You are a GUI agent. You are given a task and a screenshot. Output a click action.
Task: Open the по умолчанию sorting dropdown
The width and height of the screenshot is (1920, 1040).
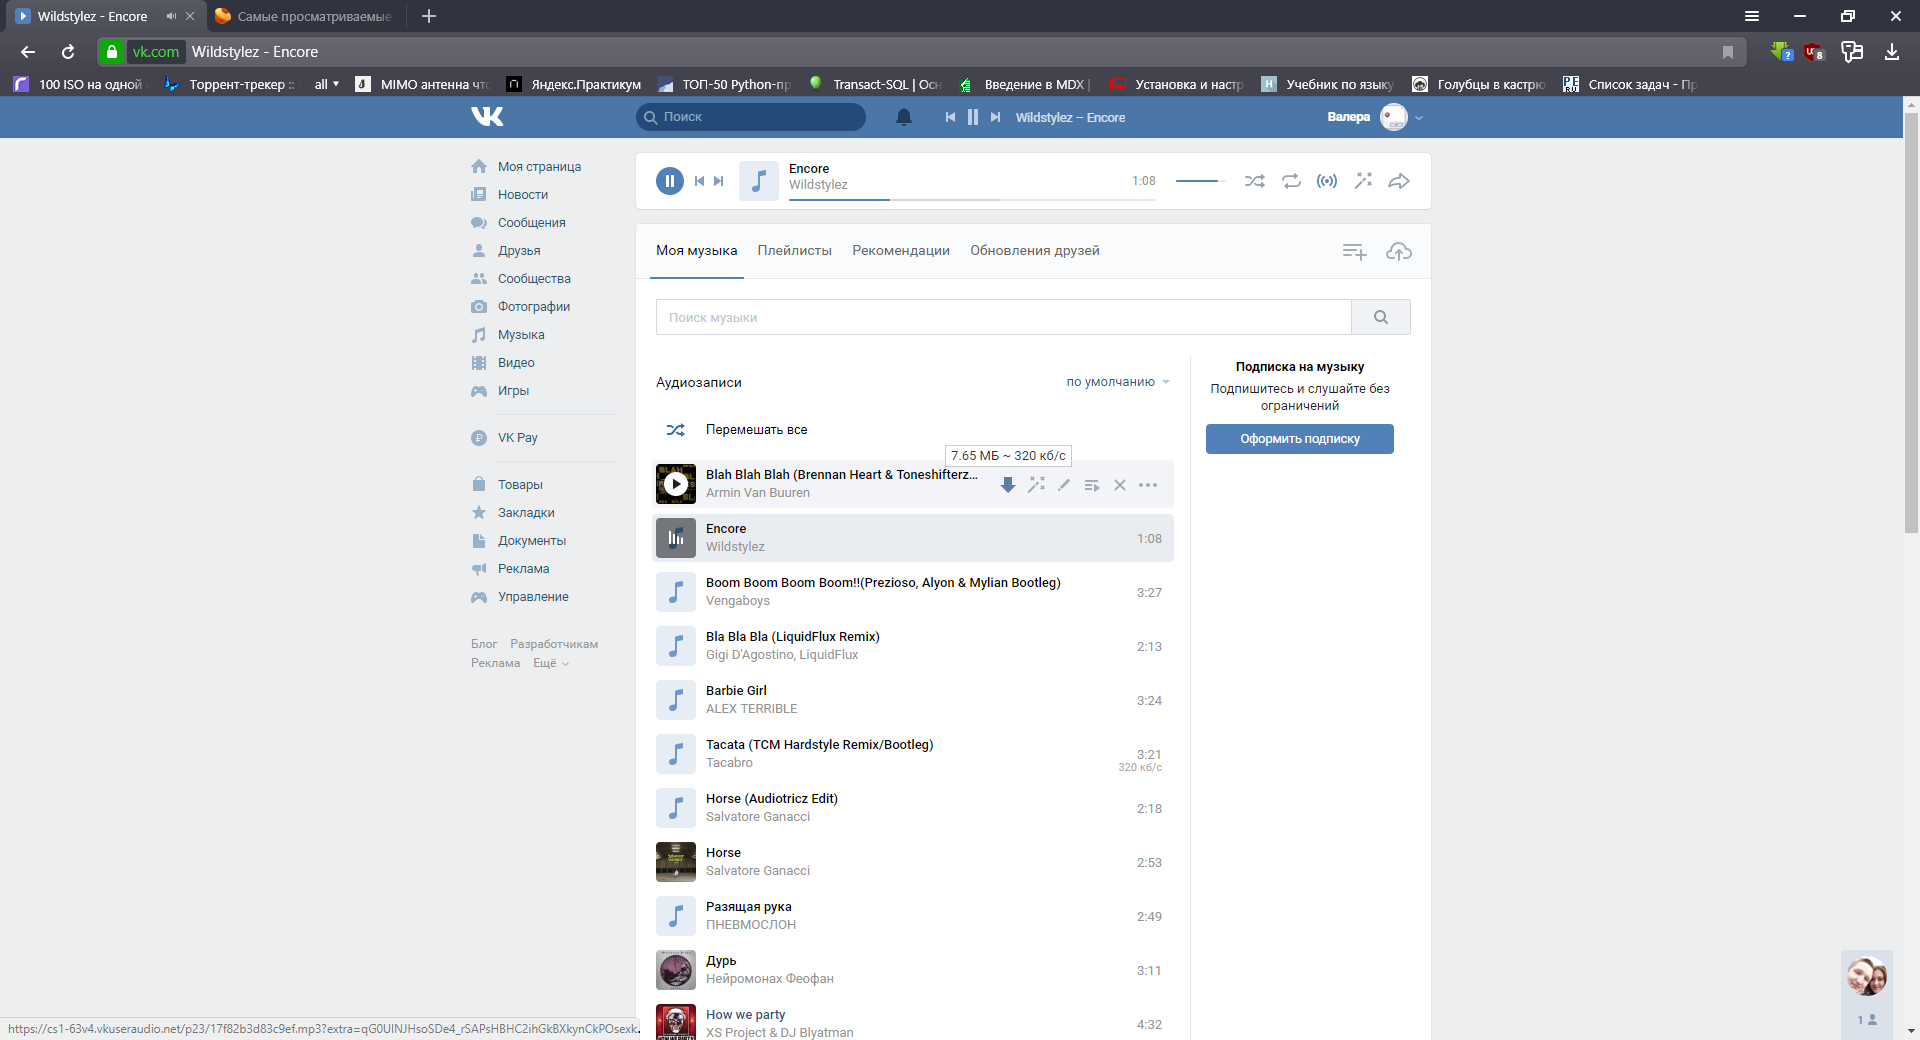tap(1117, 382)
